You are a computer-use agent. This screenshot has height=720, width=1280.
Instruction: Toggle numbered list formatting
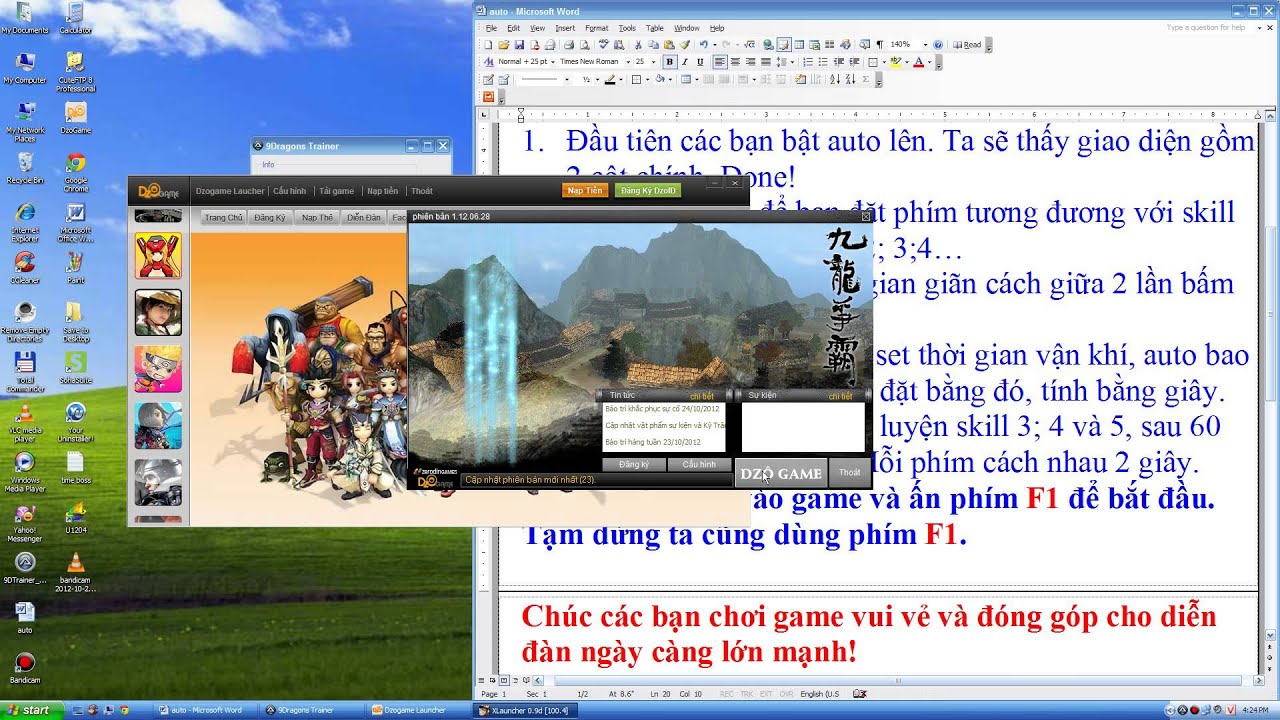pos(808,62)
